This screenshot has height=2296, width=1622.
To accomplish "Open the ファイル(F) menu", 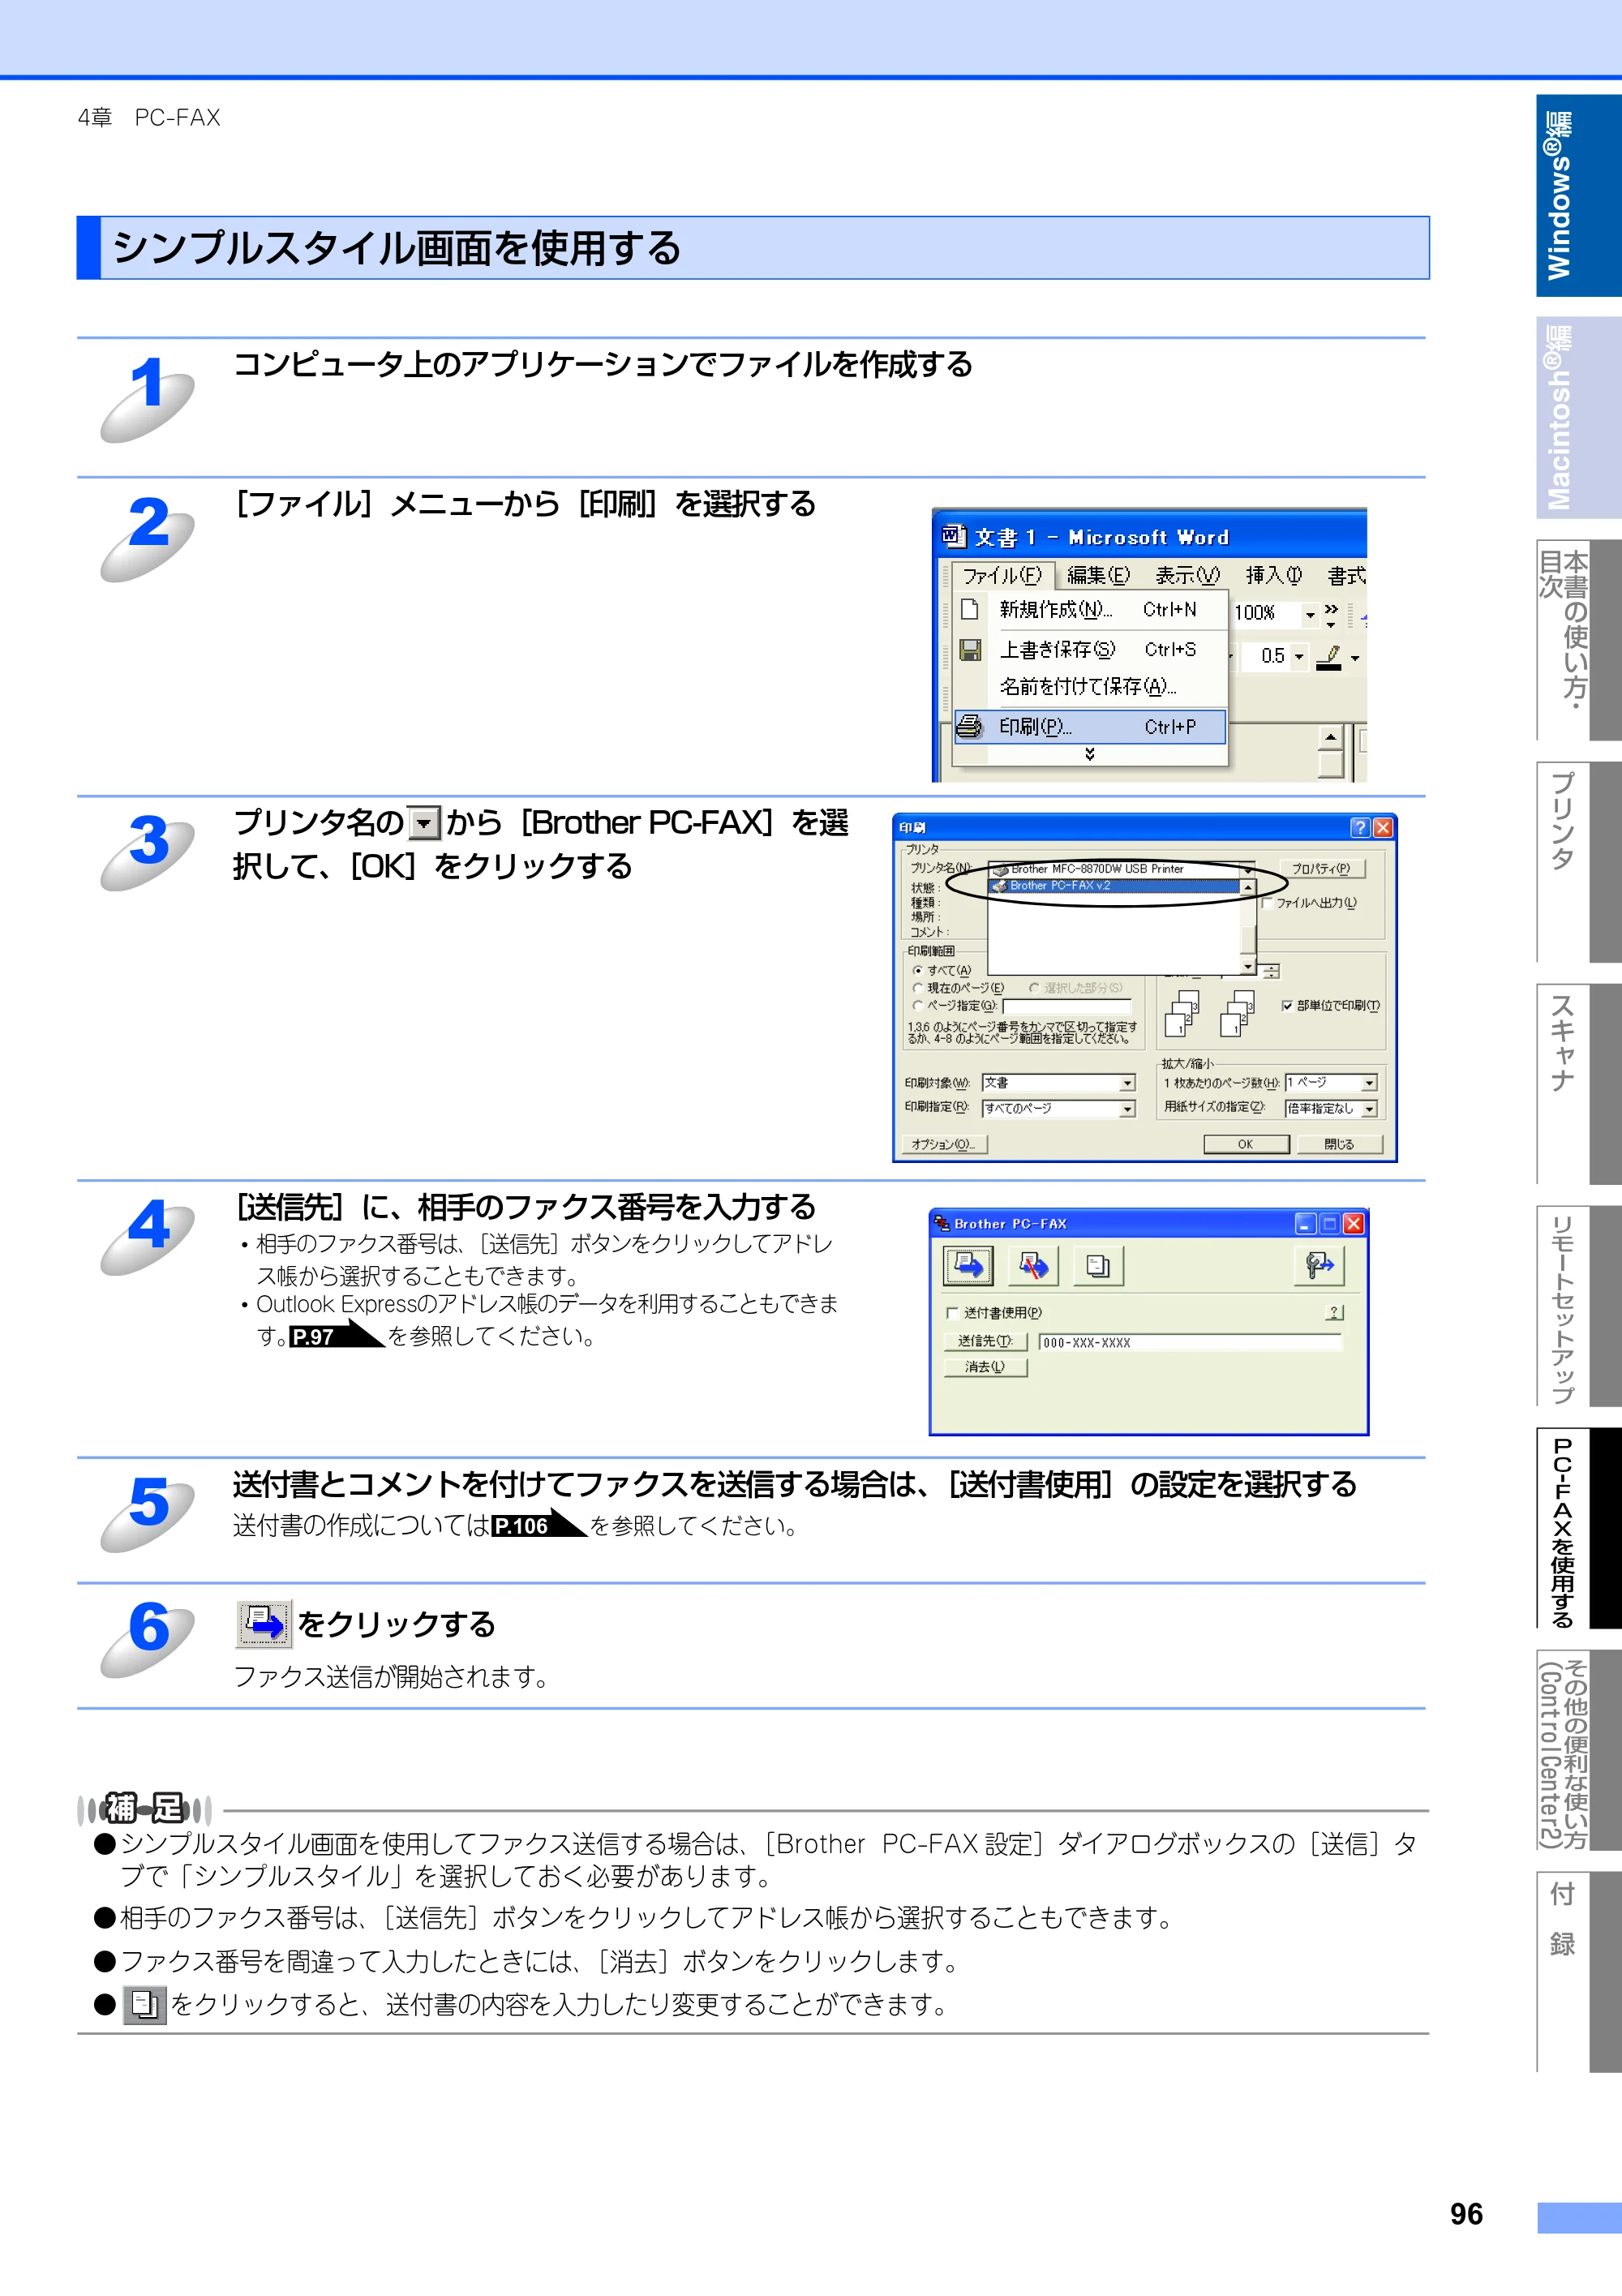I will tap(1003, 575).
